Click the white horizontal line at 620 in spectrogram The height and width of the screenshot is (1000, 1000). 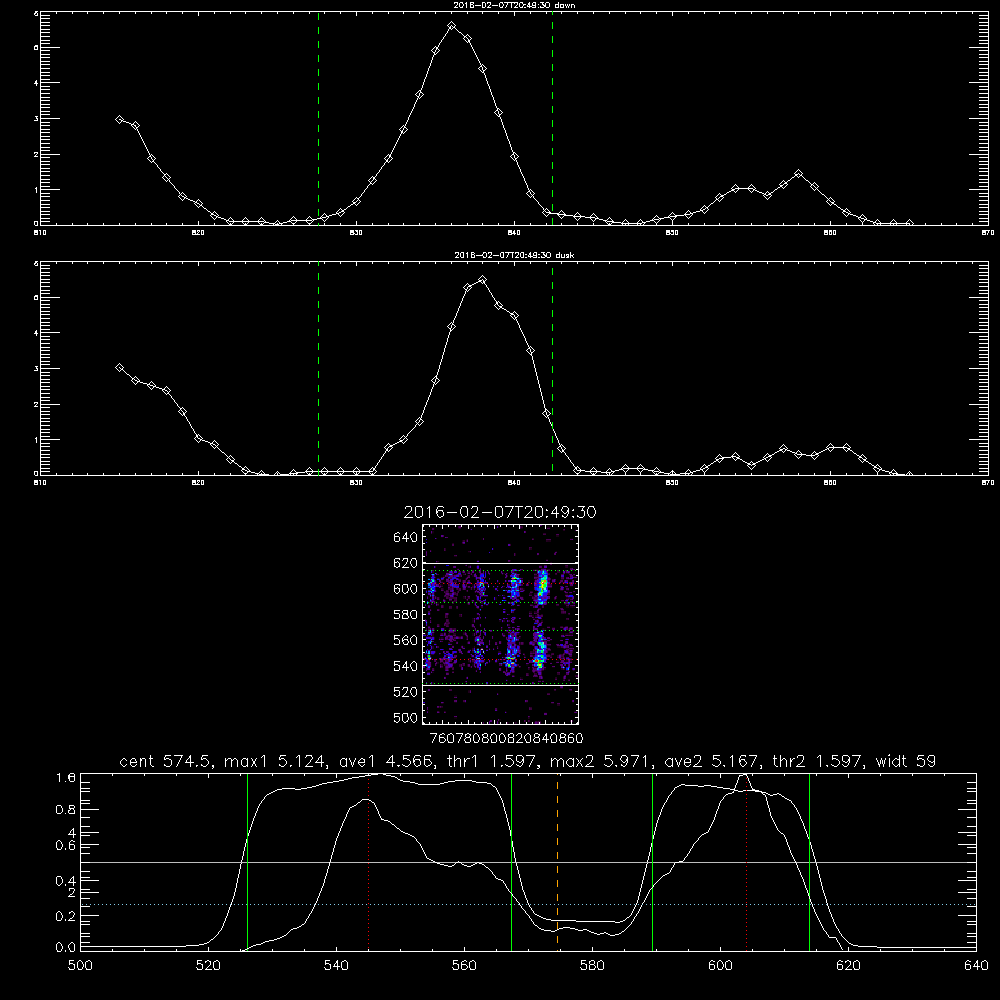[501, 563]
